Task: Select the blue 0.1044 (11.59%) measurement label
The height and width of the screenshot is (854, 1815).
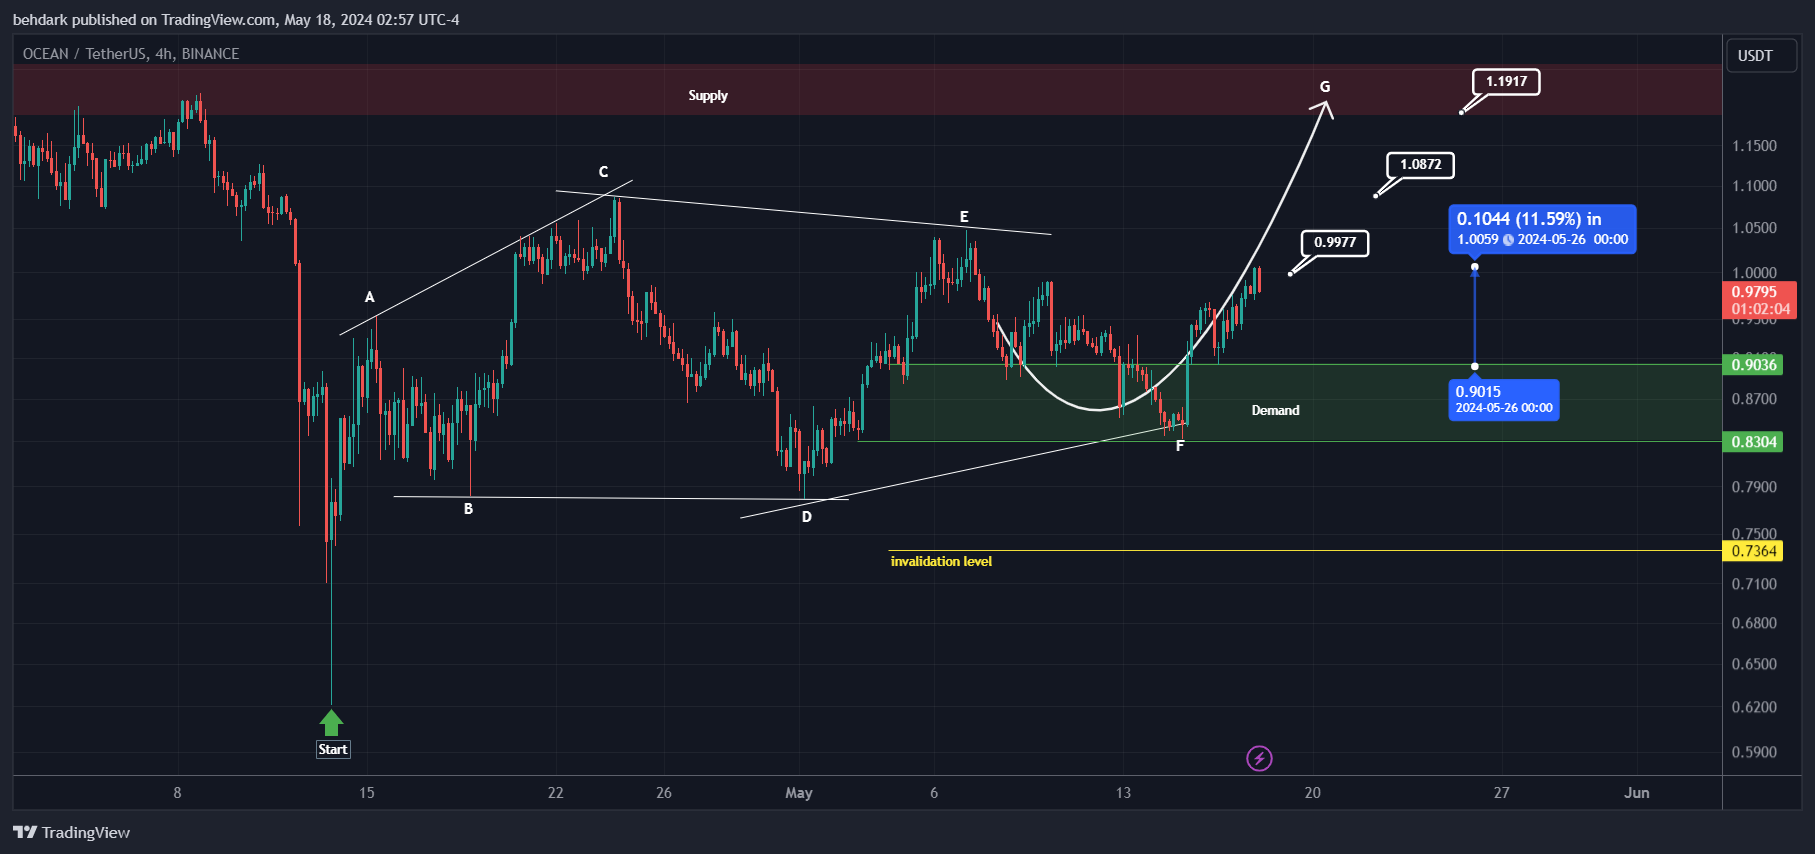Action: pyautogui.click(x=1543, y=229)
